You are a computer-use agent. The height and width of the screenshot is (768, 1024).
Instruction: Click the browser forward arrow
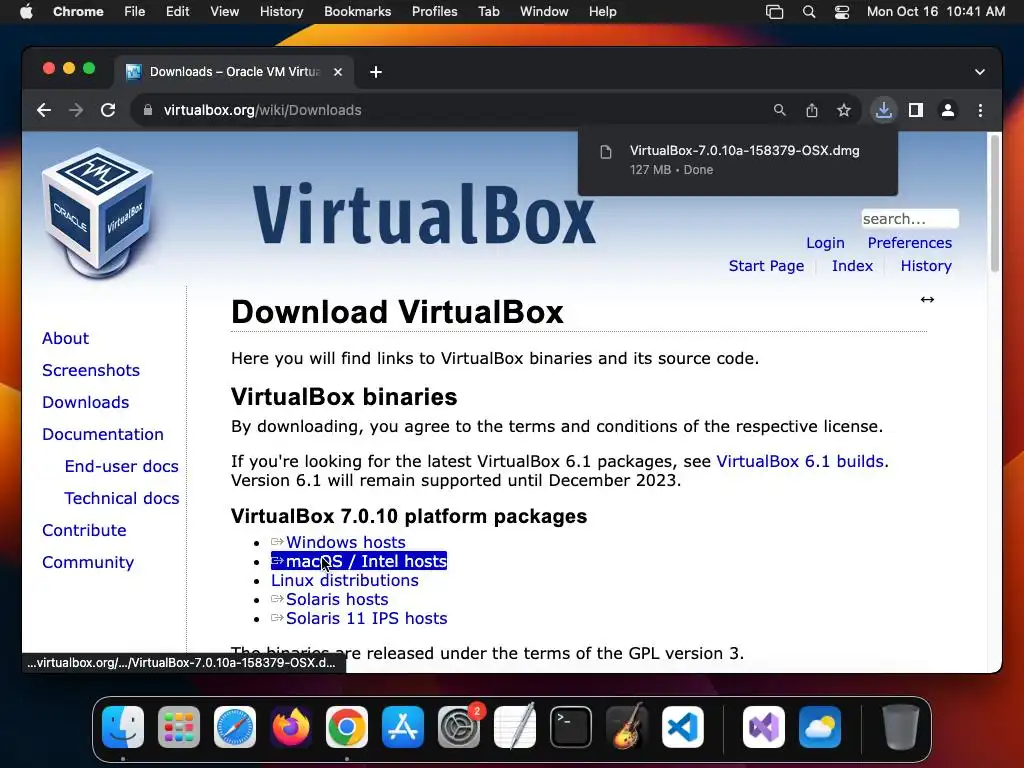76,110
